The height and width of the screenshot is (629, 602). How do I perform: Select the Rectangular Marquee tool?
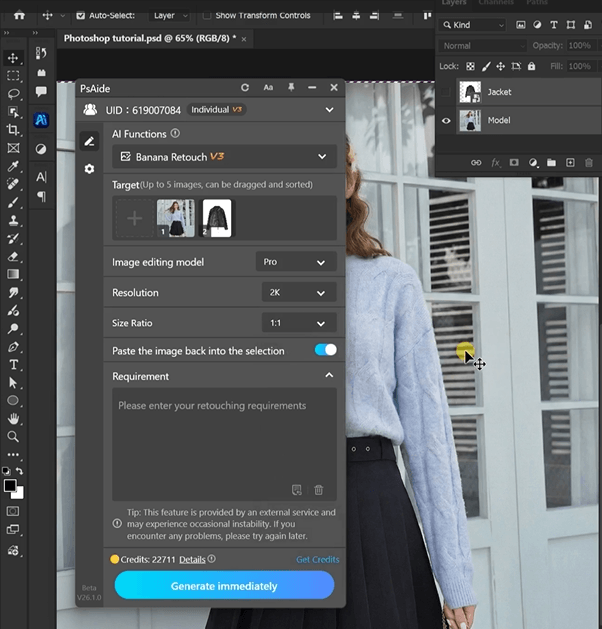point(13,76)
